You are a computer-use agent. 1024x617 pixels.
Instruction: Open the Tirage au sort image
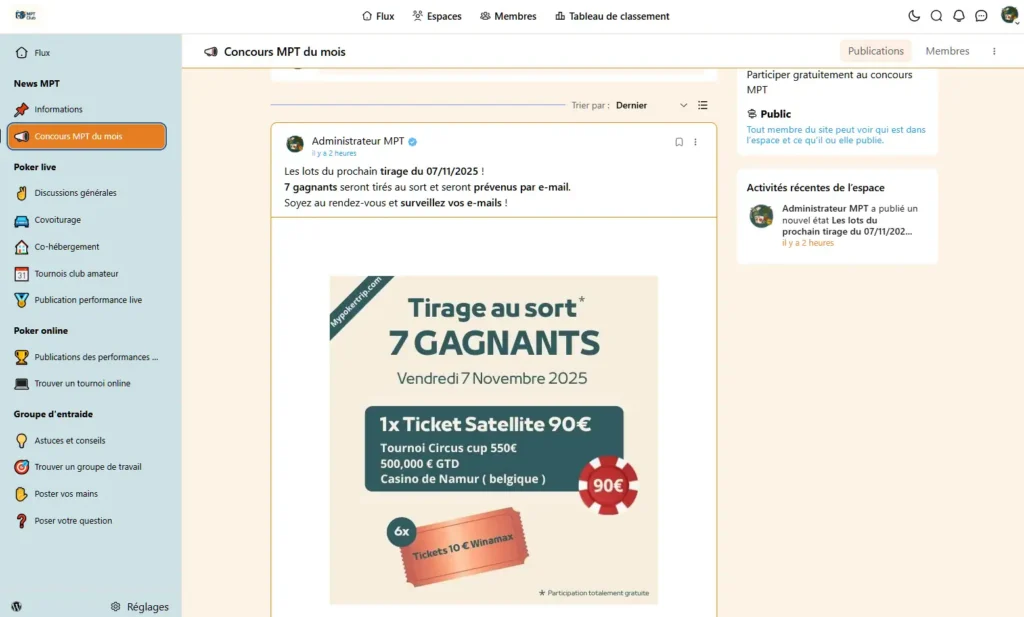click(493, 439)
